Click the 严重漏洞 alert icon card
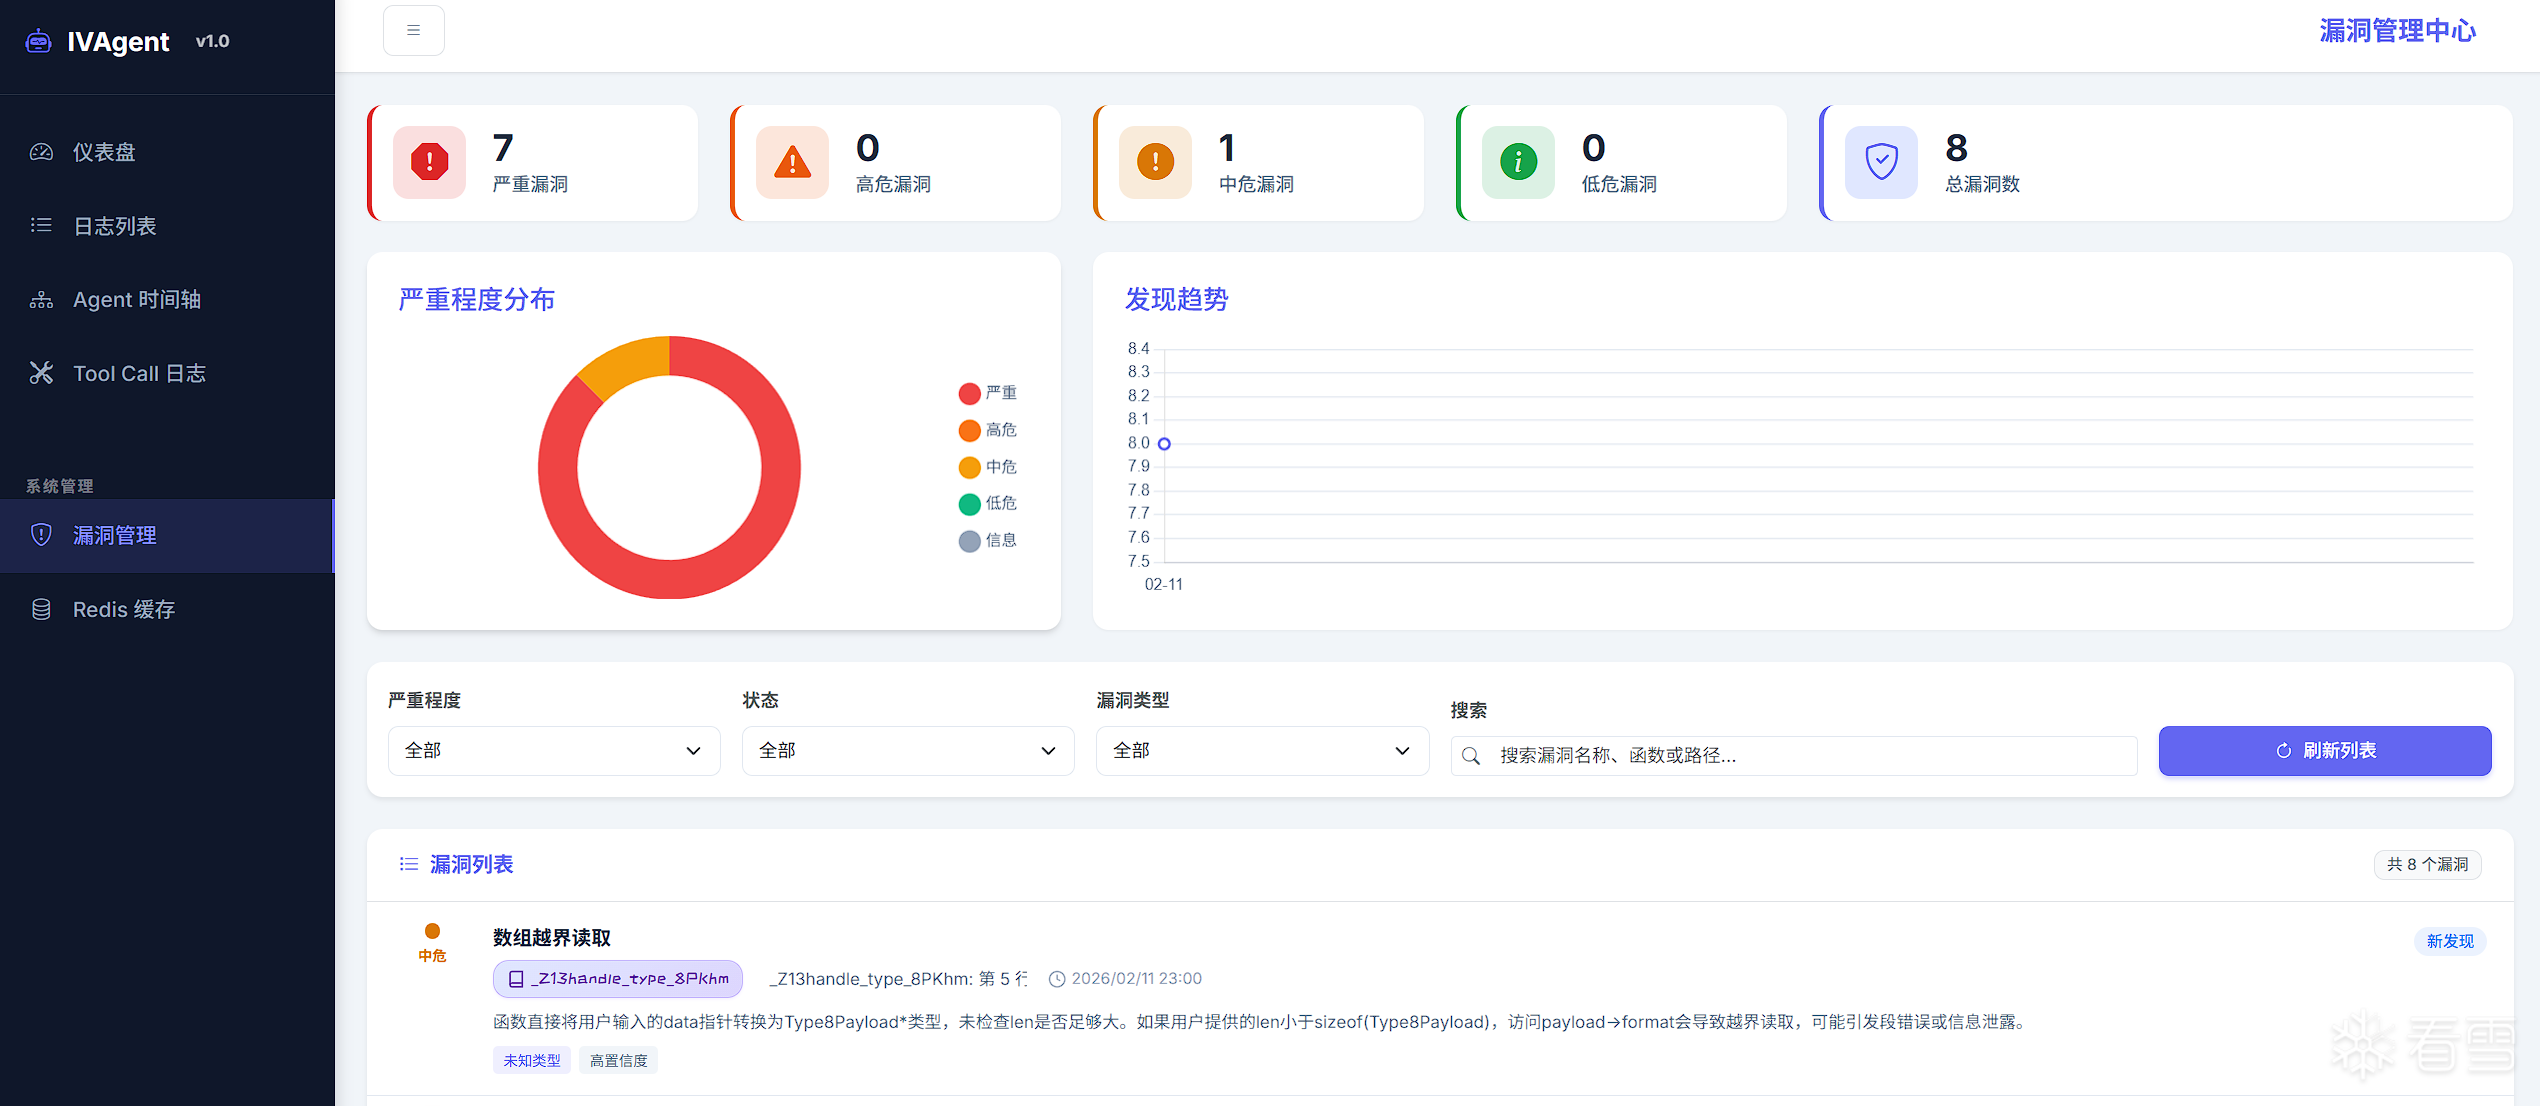Screen dimensions: 2540x1106 [x=429, y=162]
